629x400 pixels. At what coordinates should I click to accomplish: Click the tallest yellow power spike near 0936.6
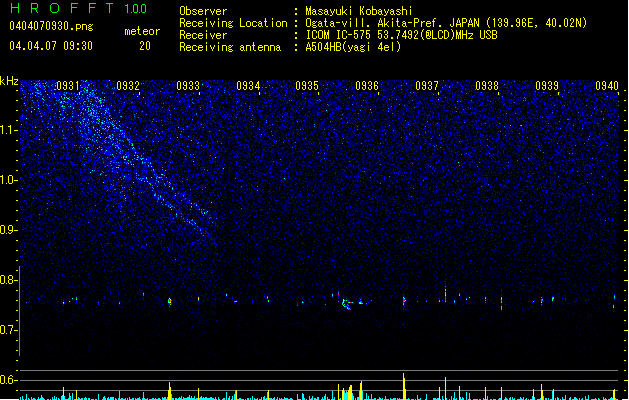pyautogui.click(x=404, y=386)
